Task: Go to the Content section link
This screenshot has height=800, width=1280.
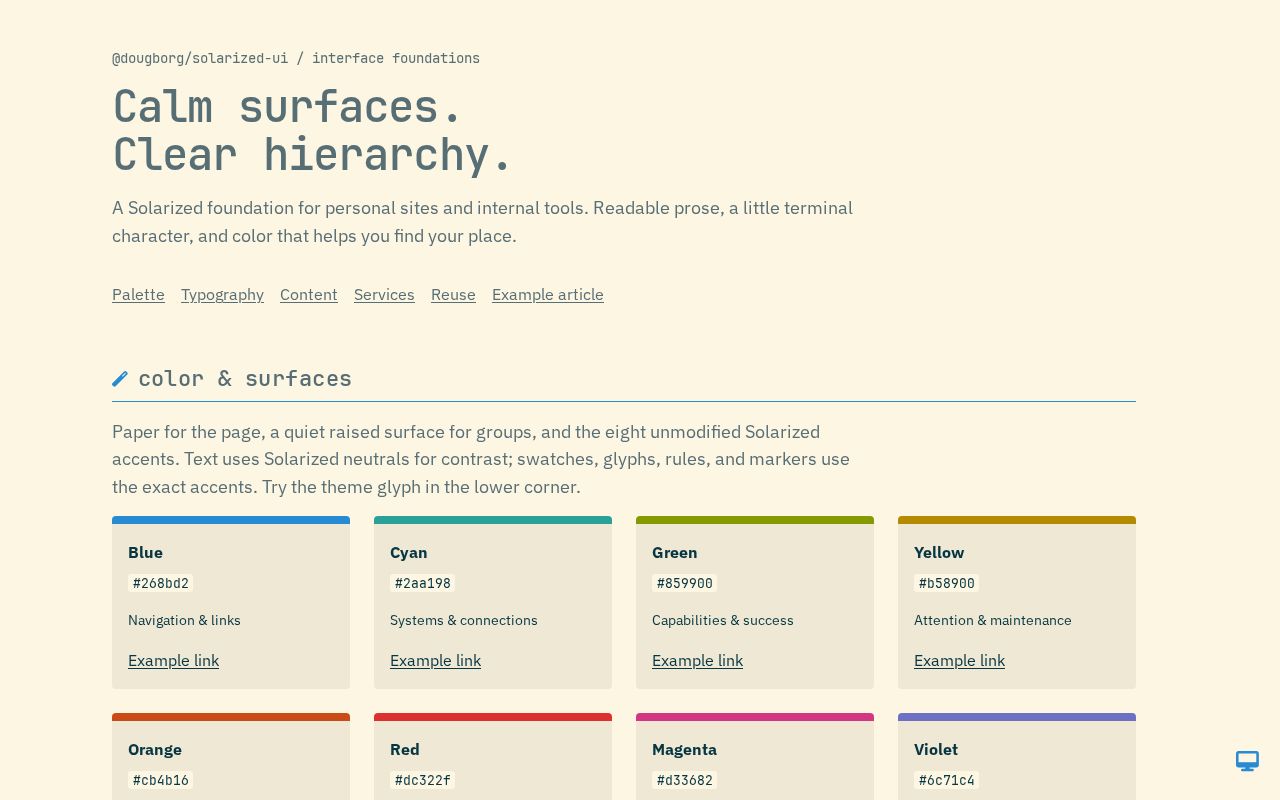Action: tap(309, 294)
